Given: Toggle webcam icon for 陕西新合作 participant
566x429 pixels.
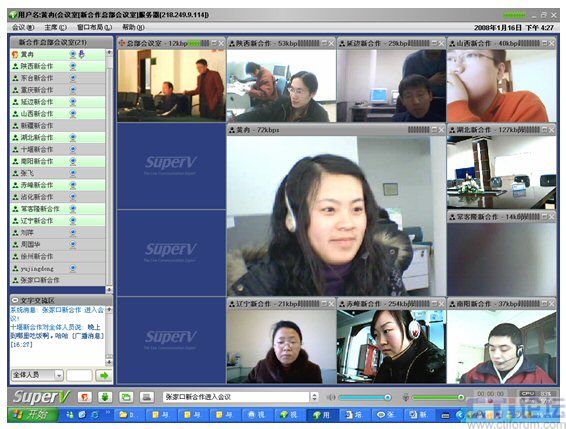Looking at the screenshot, I should click(73, 66).
